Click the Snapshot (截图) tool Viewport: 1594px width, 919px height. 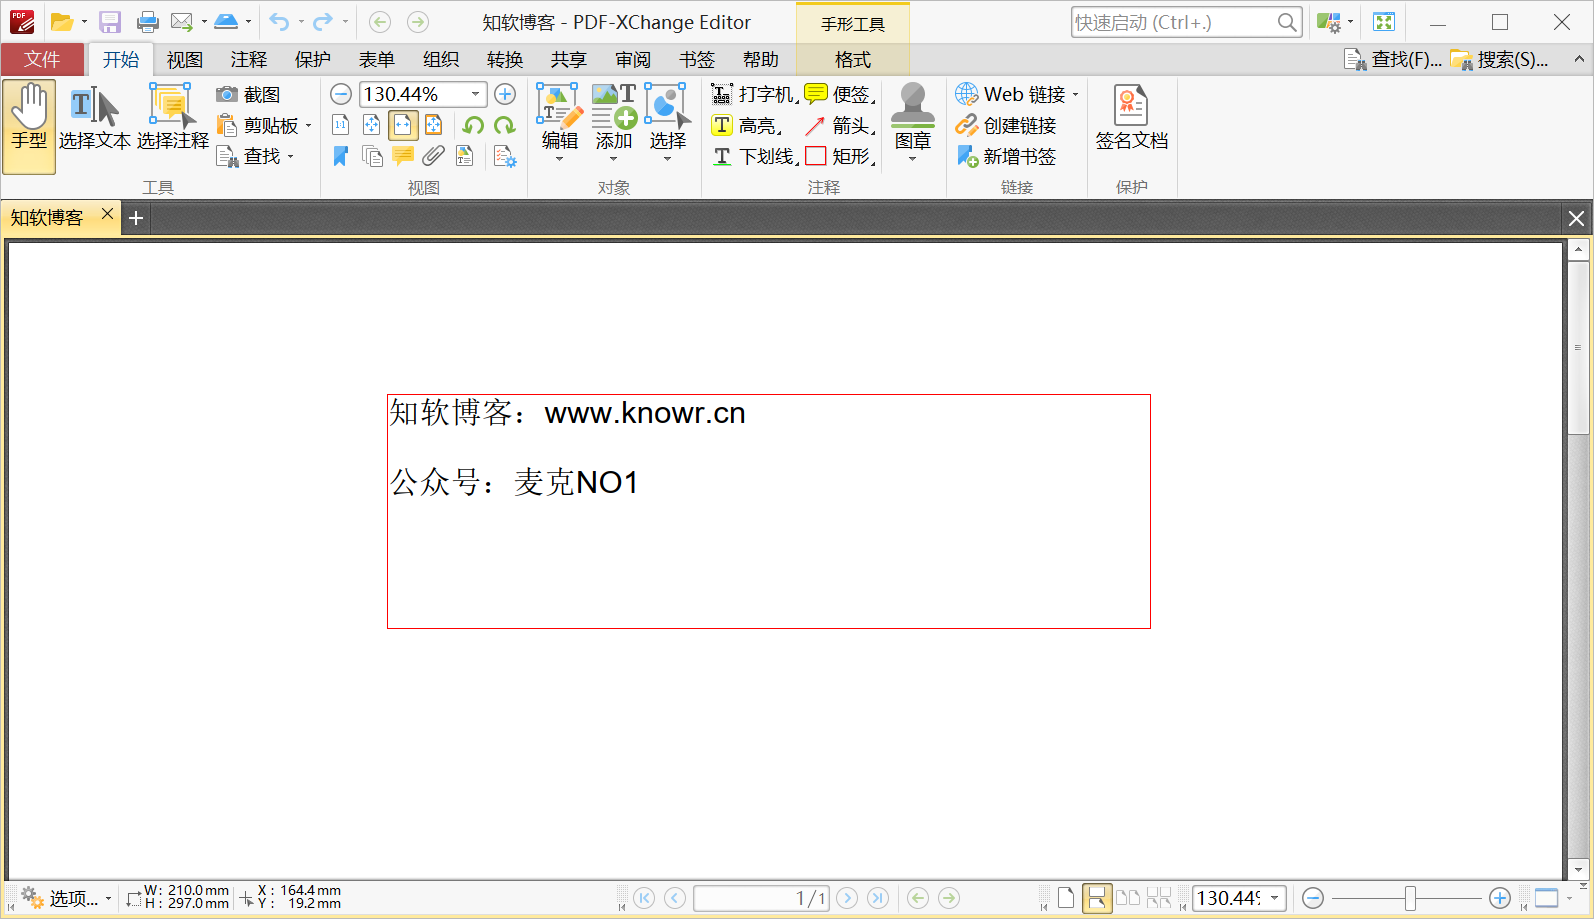tap(249, 94)
